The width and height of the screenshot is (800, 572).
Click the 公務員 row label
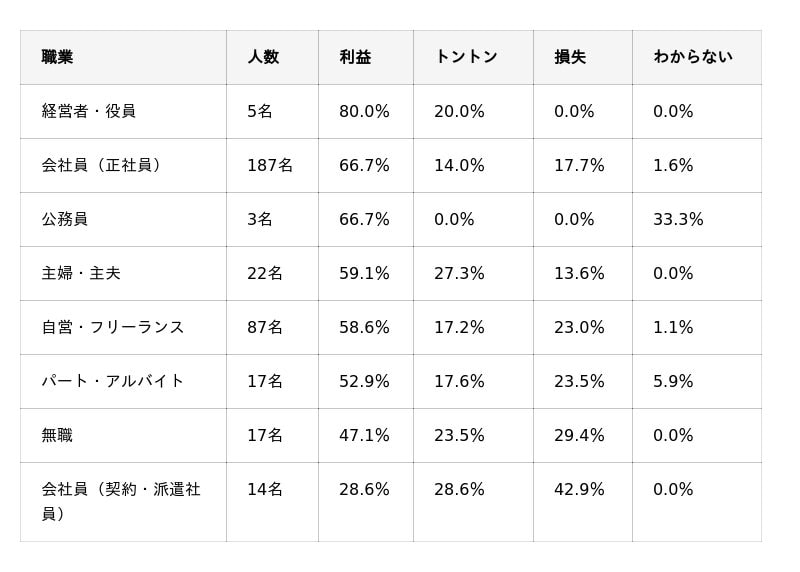[64, 219]
